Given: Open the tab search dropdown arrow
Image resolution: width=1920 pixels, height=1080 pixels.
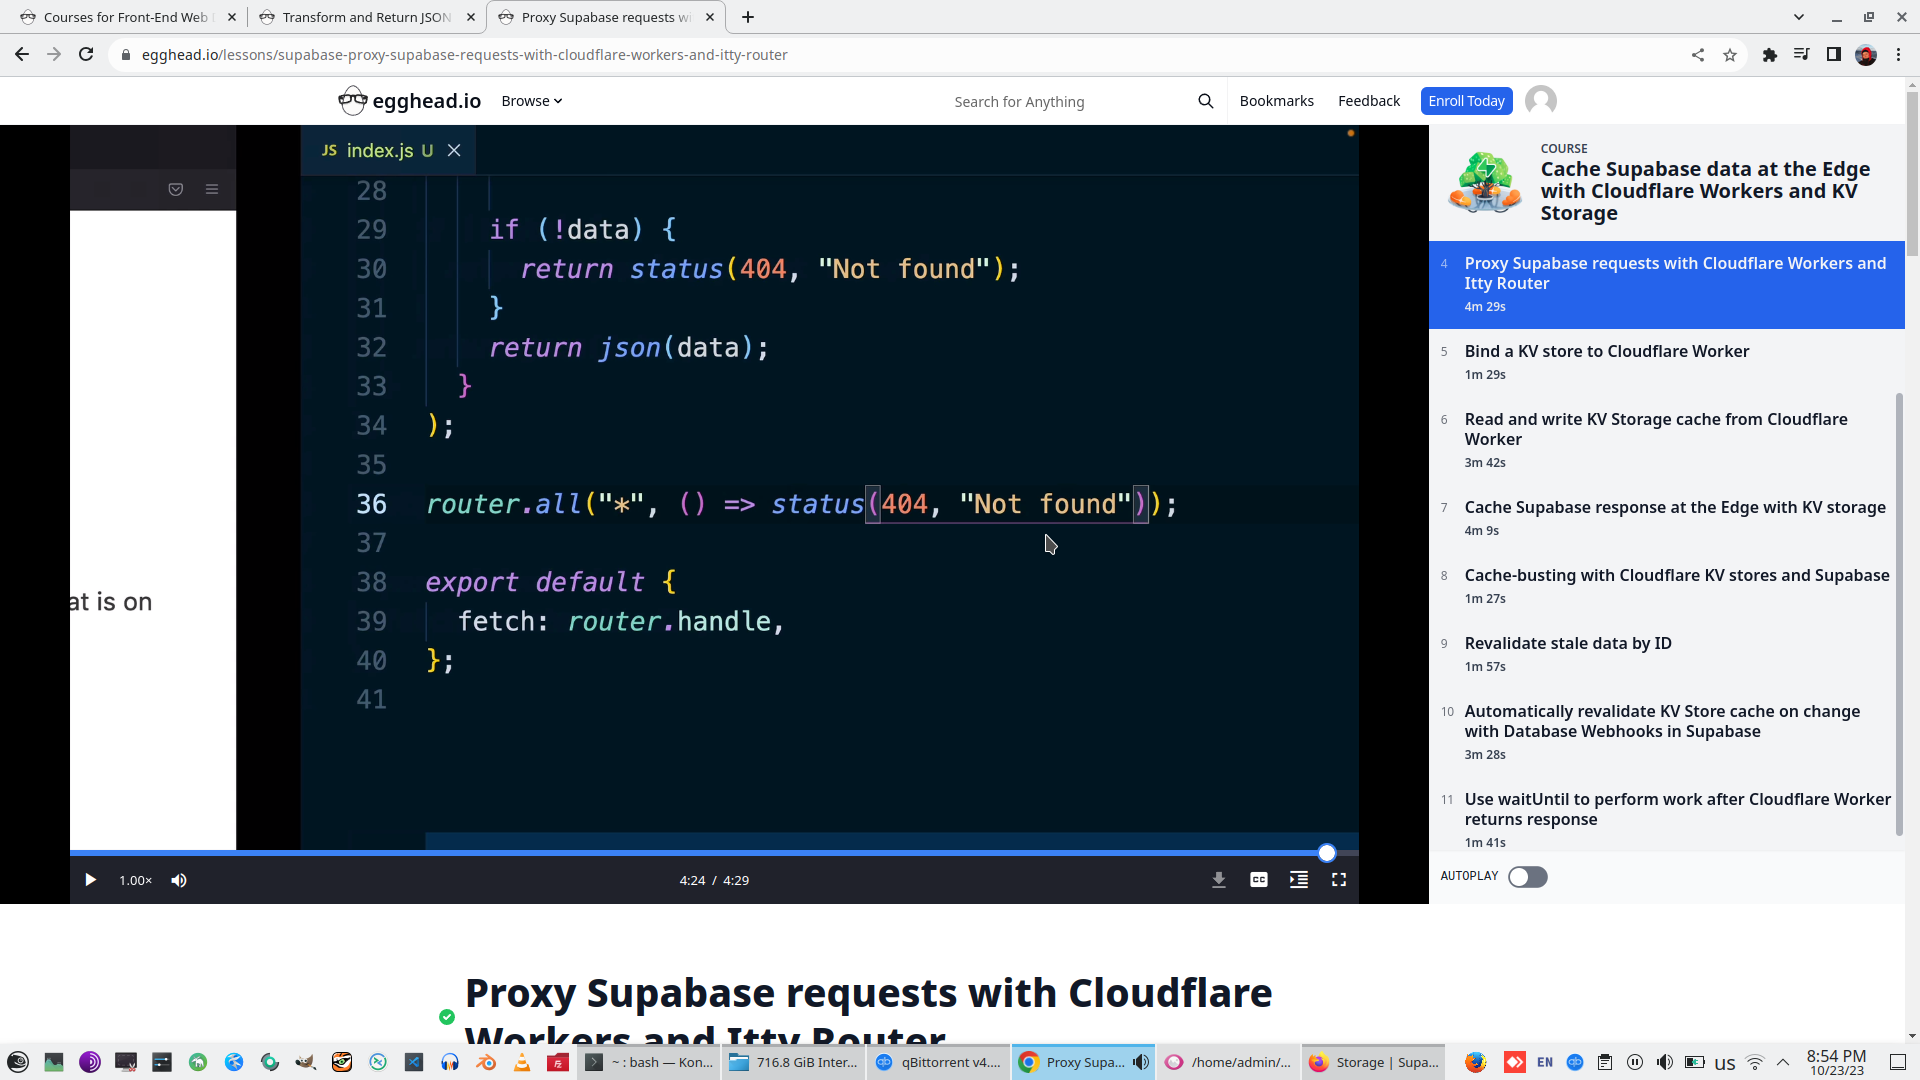Looking at the screenshot, I should 1799,17.
